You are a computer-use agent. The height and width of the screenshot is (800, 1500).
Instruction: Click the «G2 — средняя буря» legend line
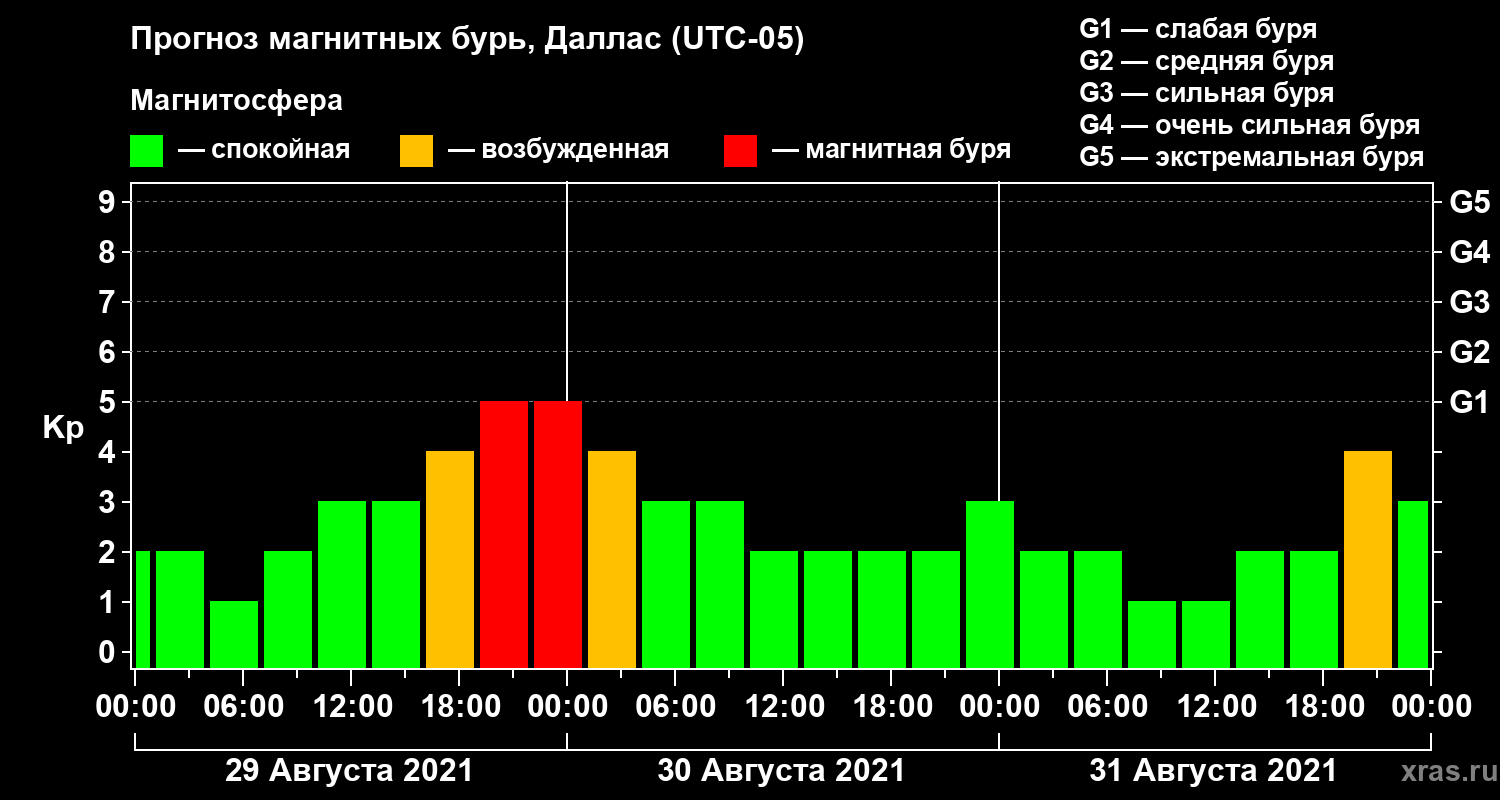[1206, 61]
